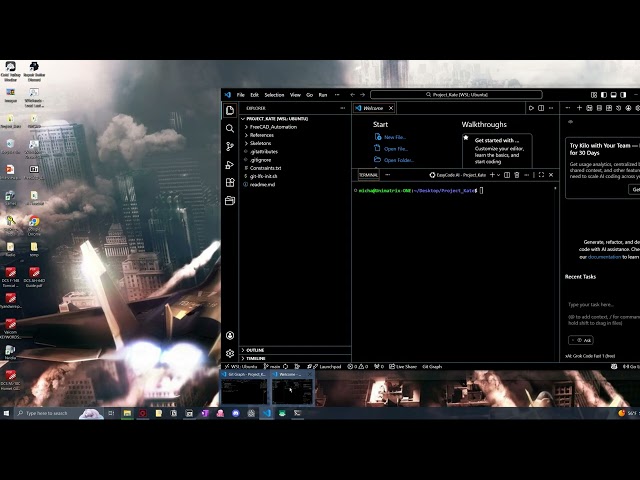Toggle the bottom panel layout button

(613, 95)
